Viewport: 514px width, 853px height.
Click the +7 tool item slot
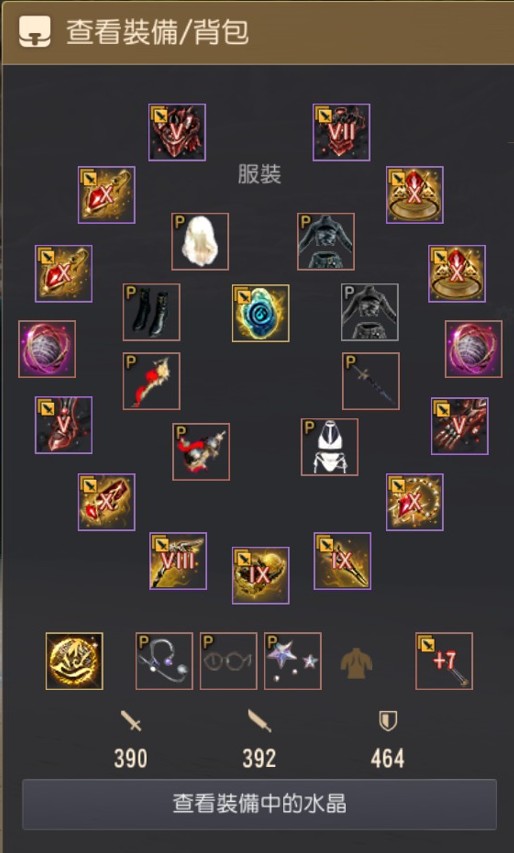pyautogui.click(x=444, y=661)
